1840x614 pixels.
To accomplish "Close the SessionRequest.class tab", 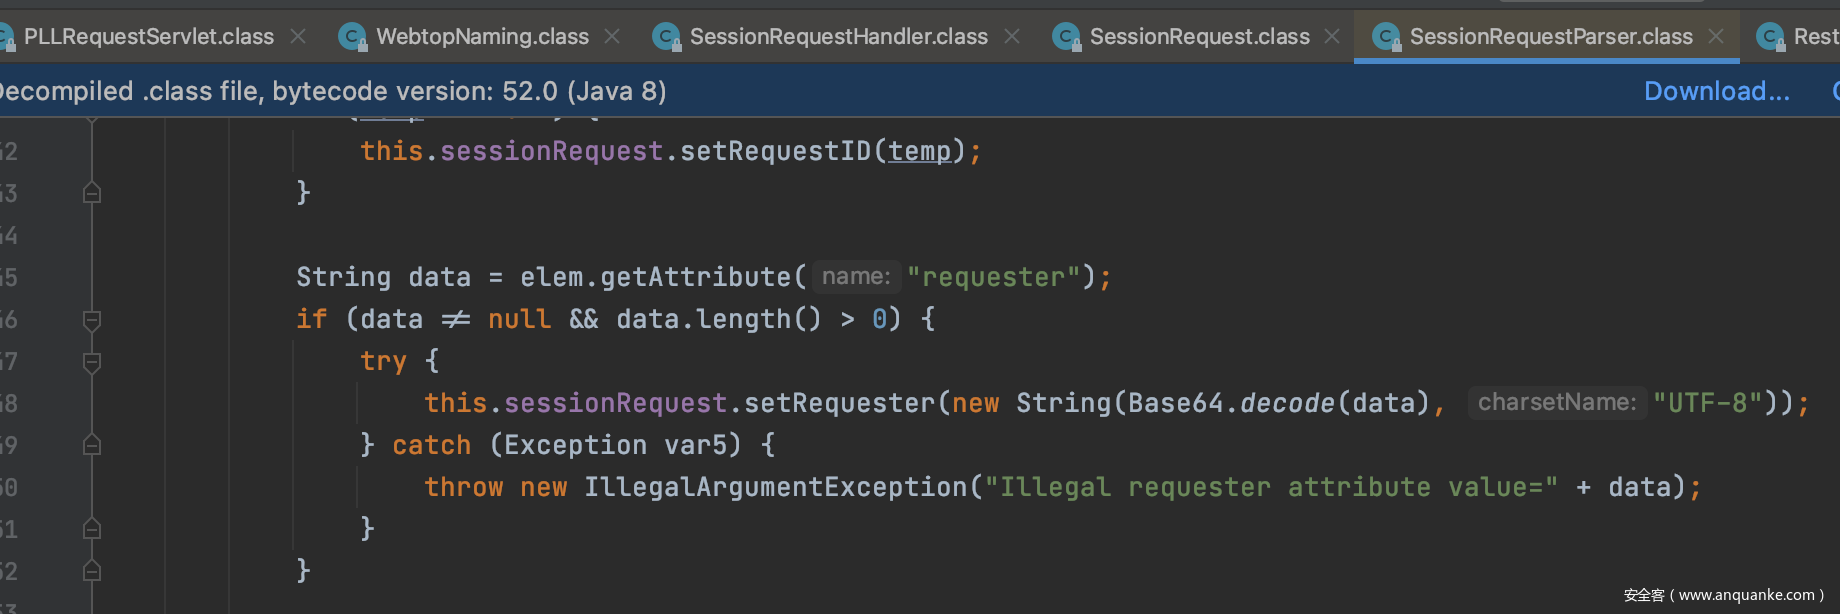I will tap(1332, 36).
